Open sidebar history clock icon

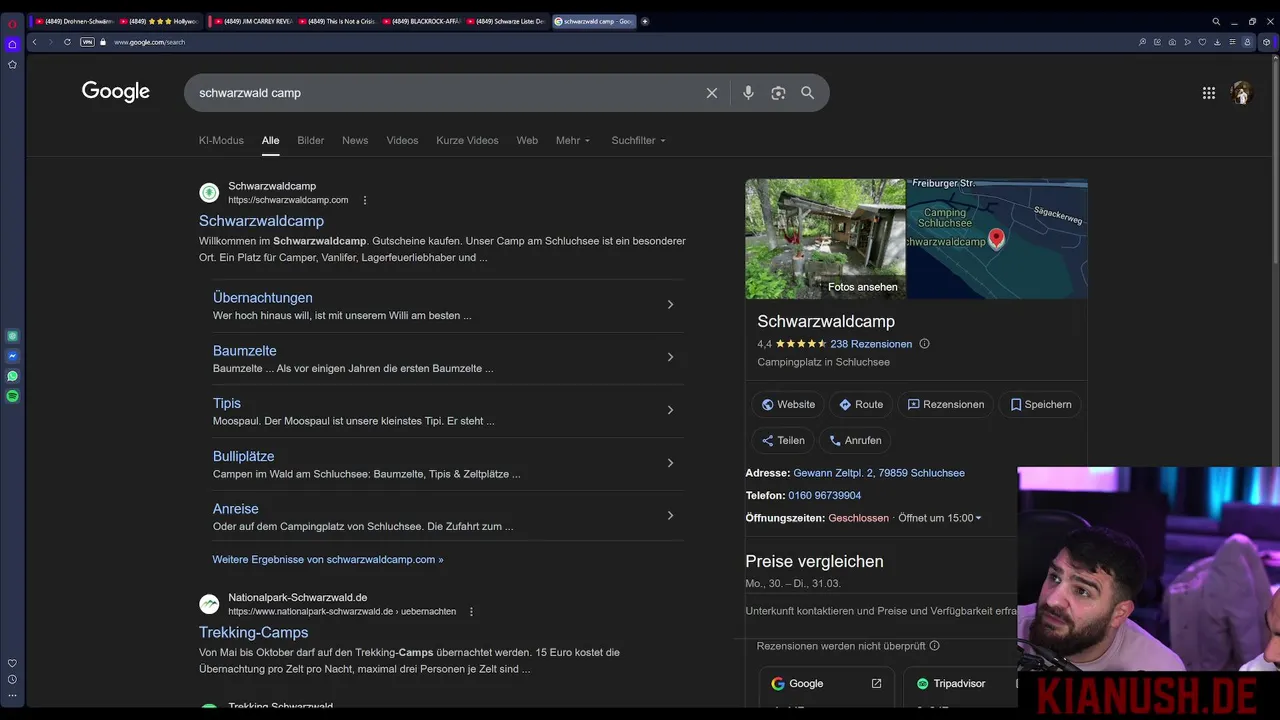point(12,679)
